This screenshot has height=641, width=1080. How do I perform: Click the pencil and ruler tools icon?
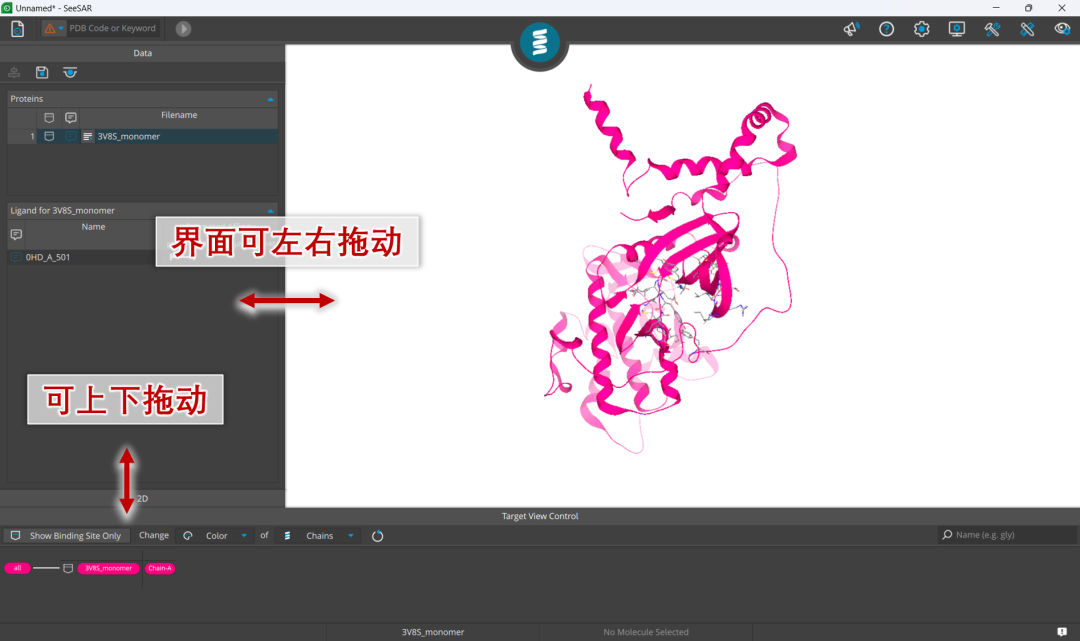(1027, 29)
